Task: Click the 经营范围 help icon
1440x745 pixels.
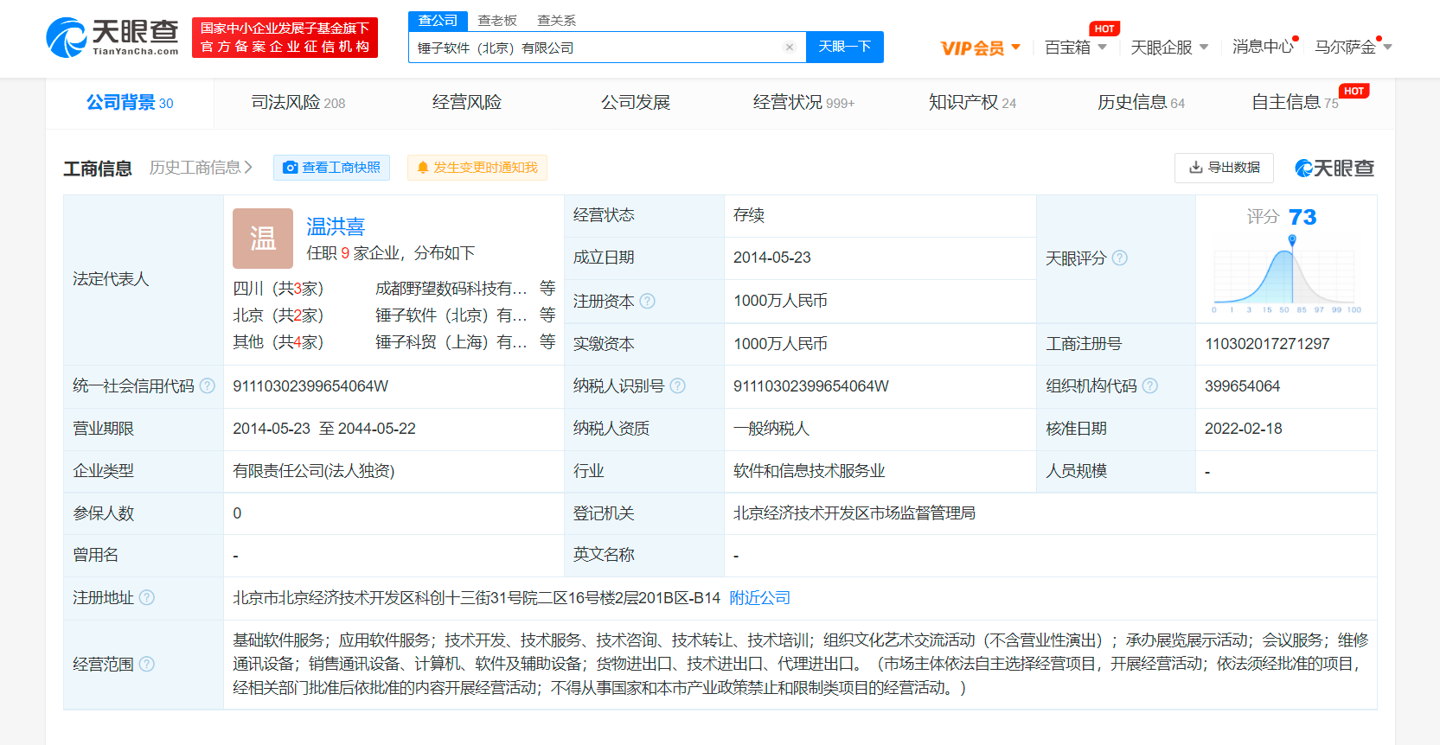Action: tap(146, 664)
